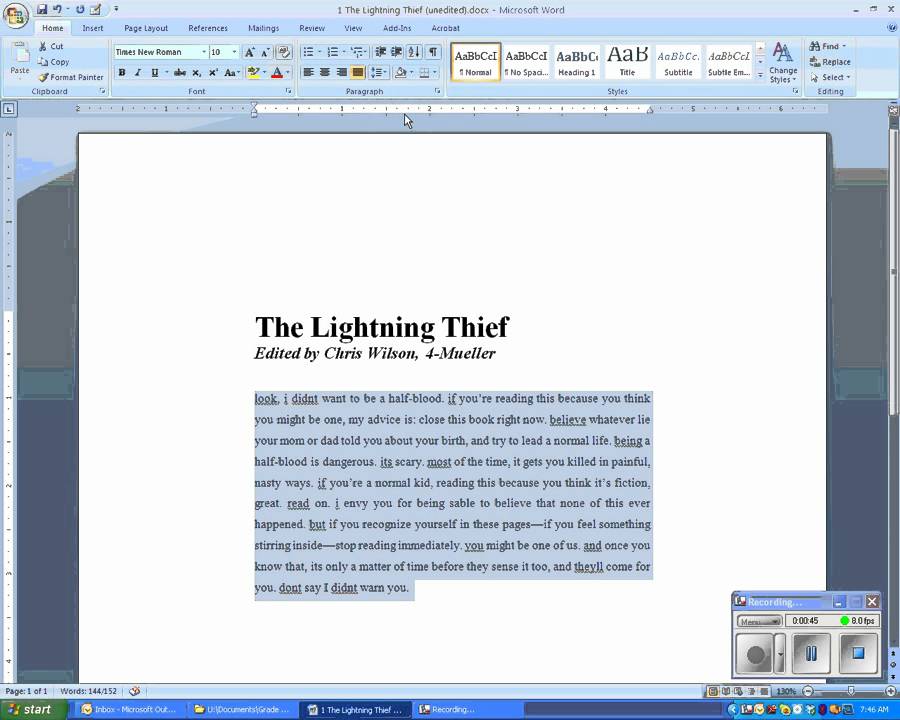This screenshot has height=720, width=900.
Task: Expand the Paragraph dialog launcher
Action: tap(437, 91)
